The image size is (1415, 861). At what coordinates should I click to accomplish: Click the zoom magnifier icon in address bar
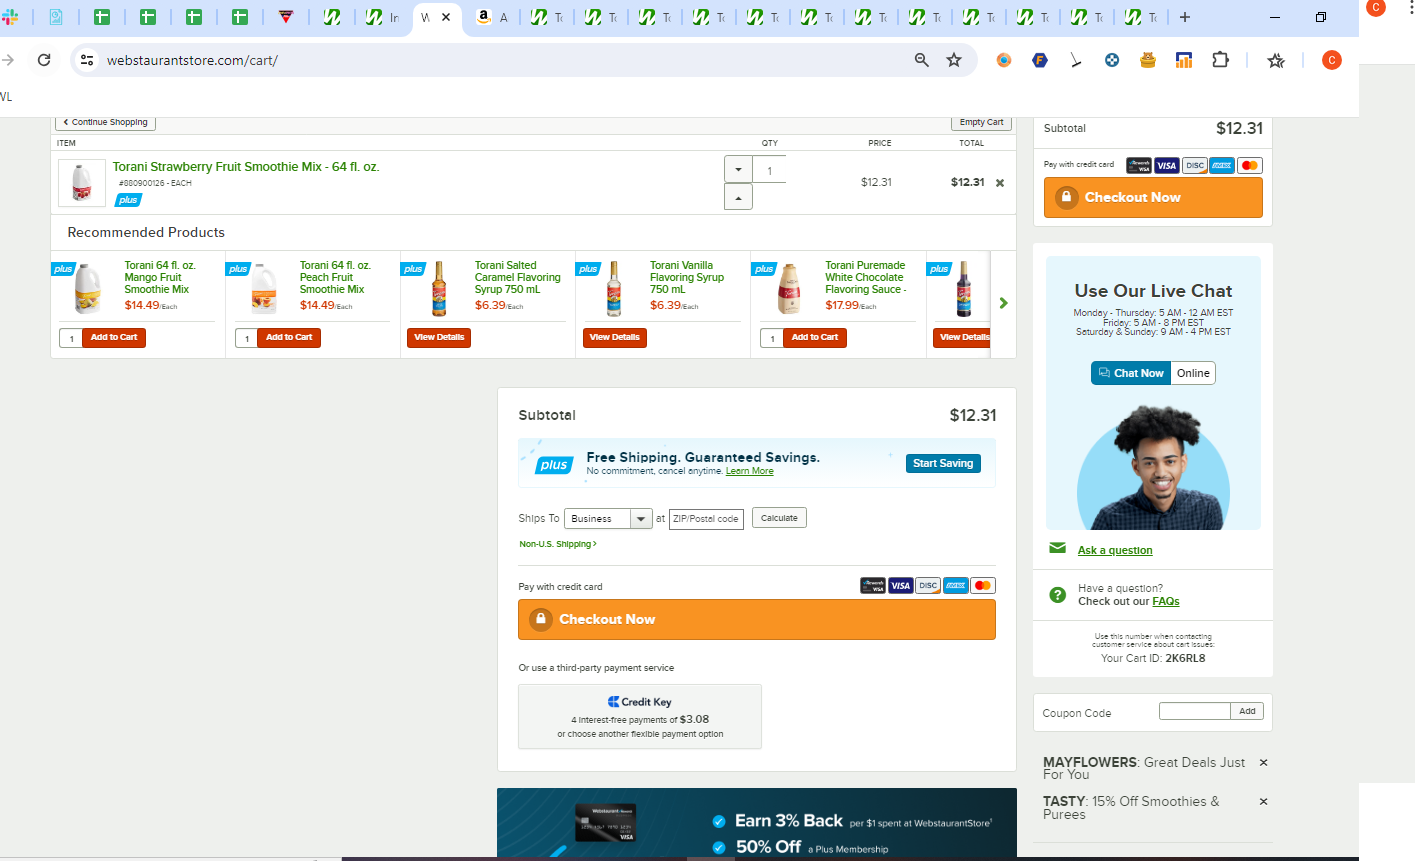[922, 60]
